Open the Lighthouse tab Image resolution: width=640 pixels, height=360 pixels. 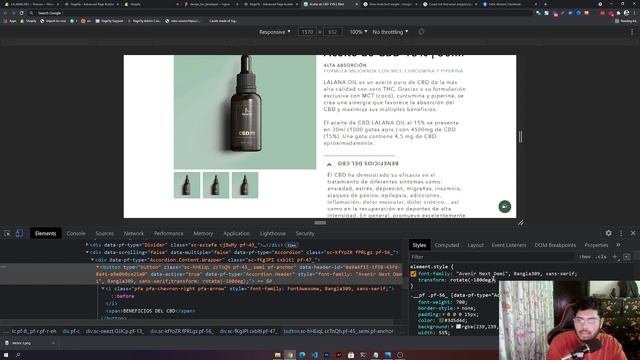coord(273,233)
